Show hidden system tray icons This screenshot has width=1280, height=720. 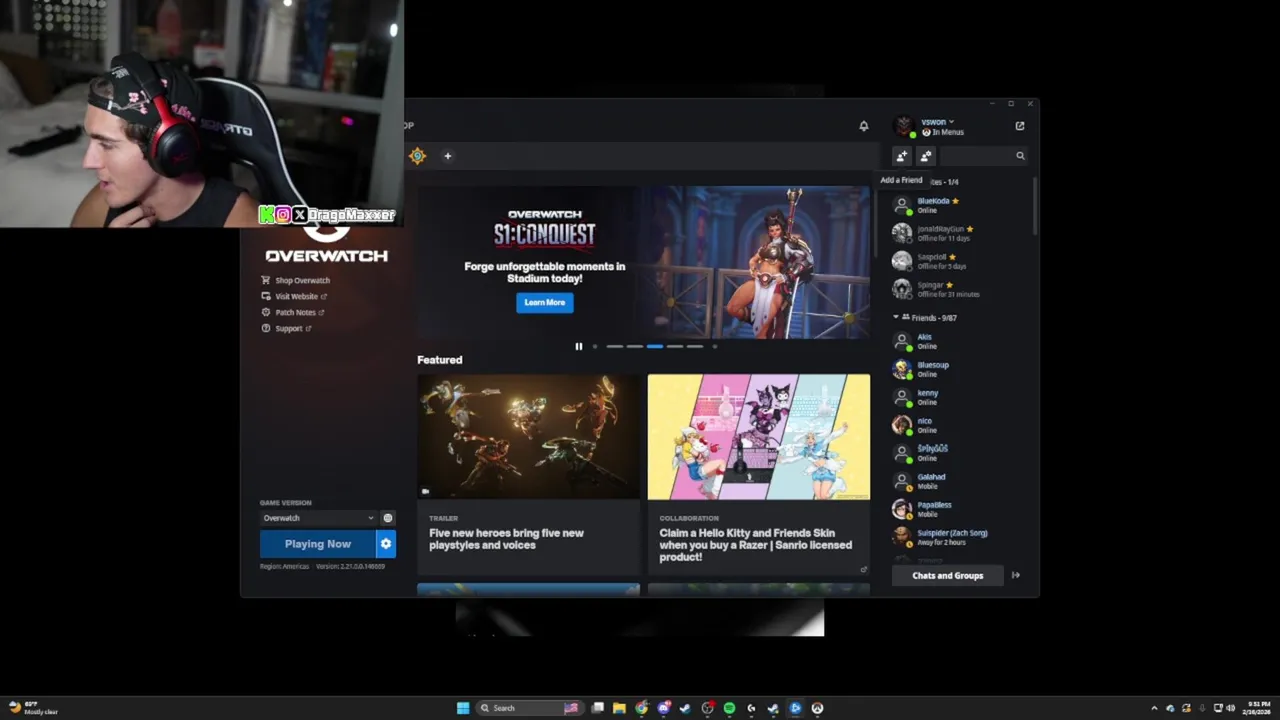(x=1154, y=708)
